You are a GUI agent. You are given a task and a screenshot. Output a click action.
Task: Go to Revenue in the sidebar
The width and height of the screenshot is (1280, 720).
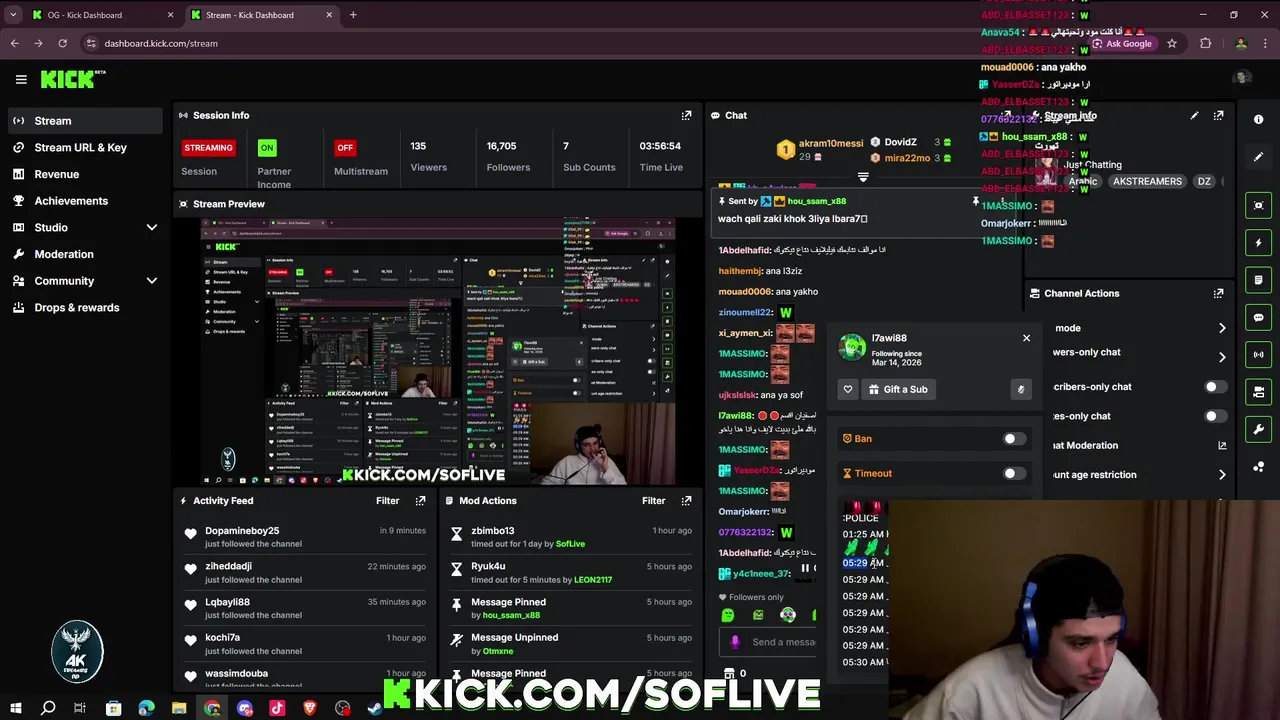pos(83,174)
